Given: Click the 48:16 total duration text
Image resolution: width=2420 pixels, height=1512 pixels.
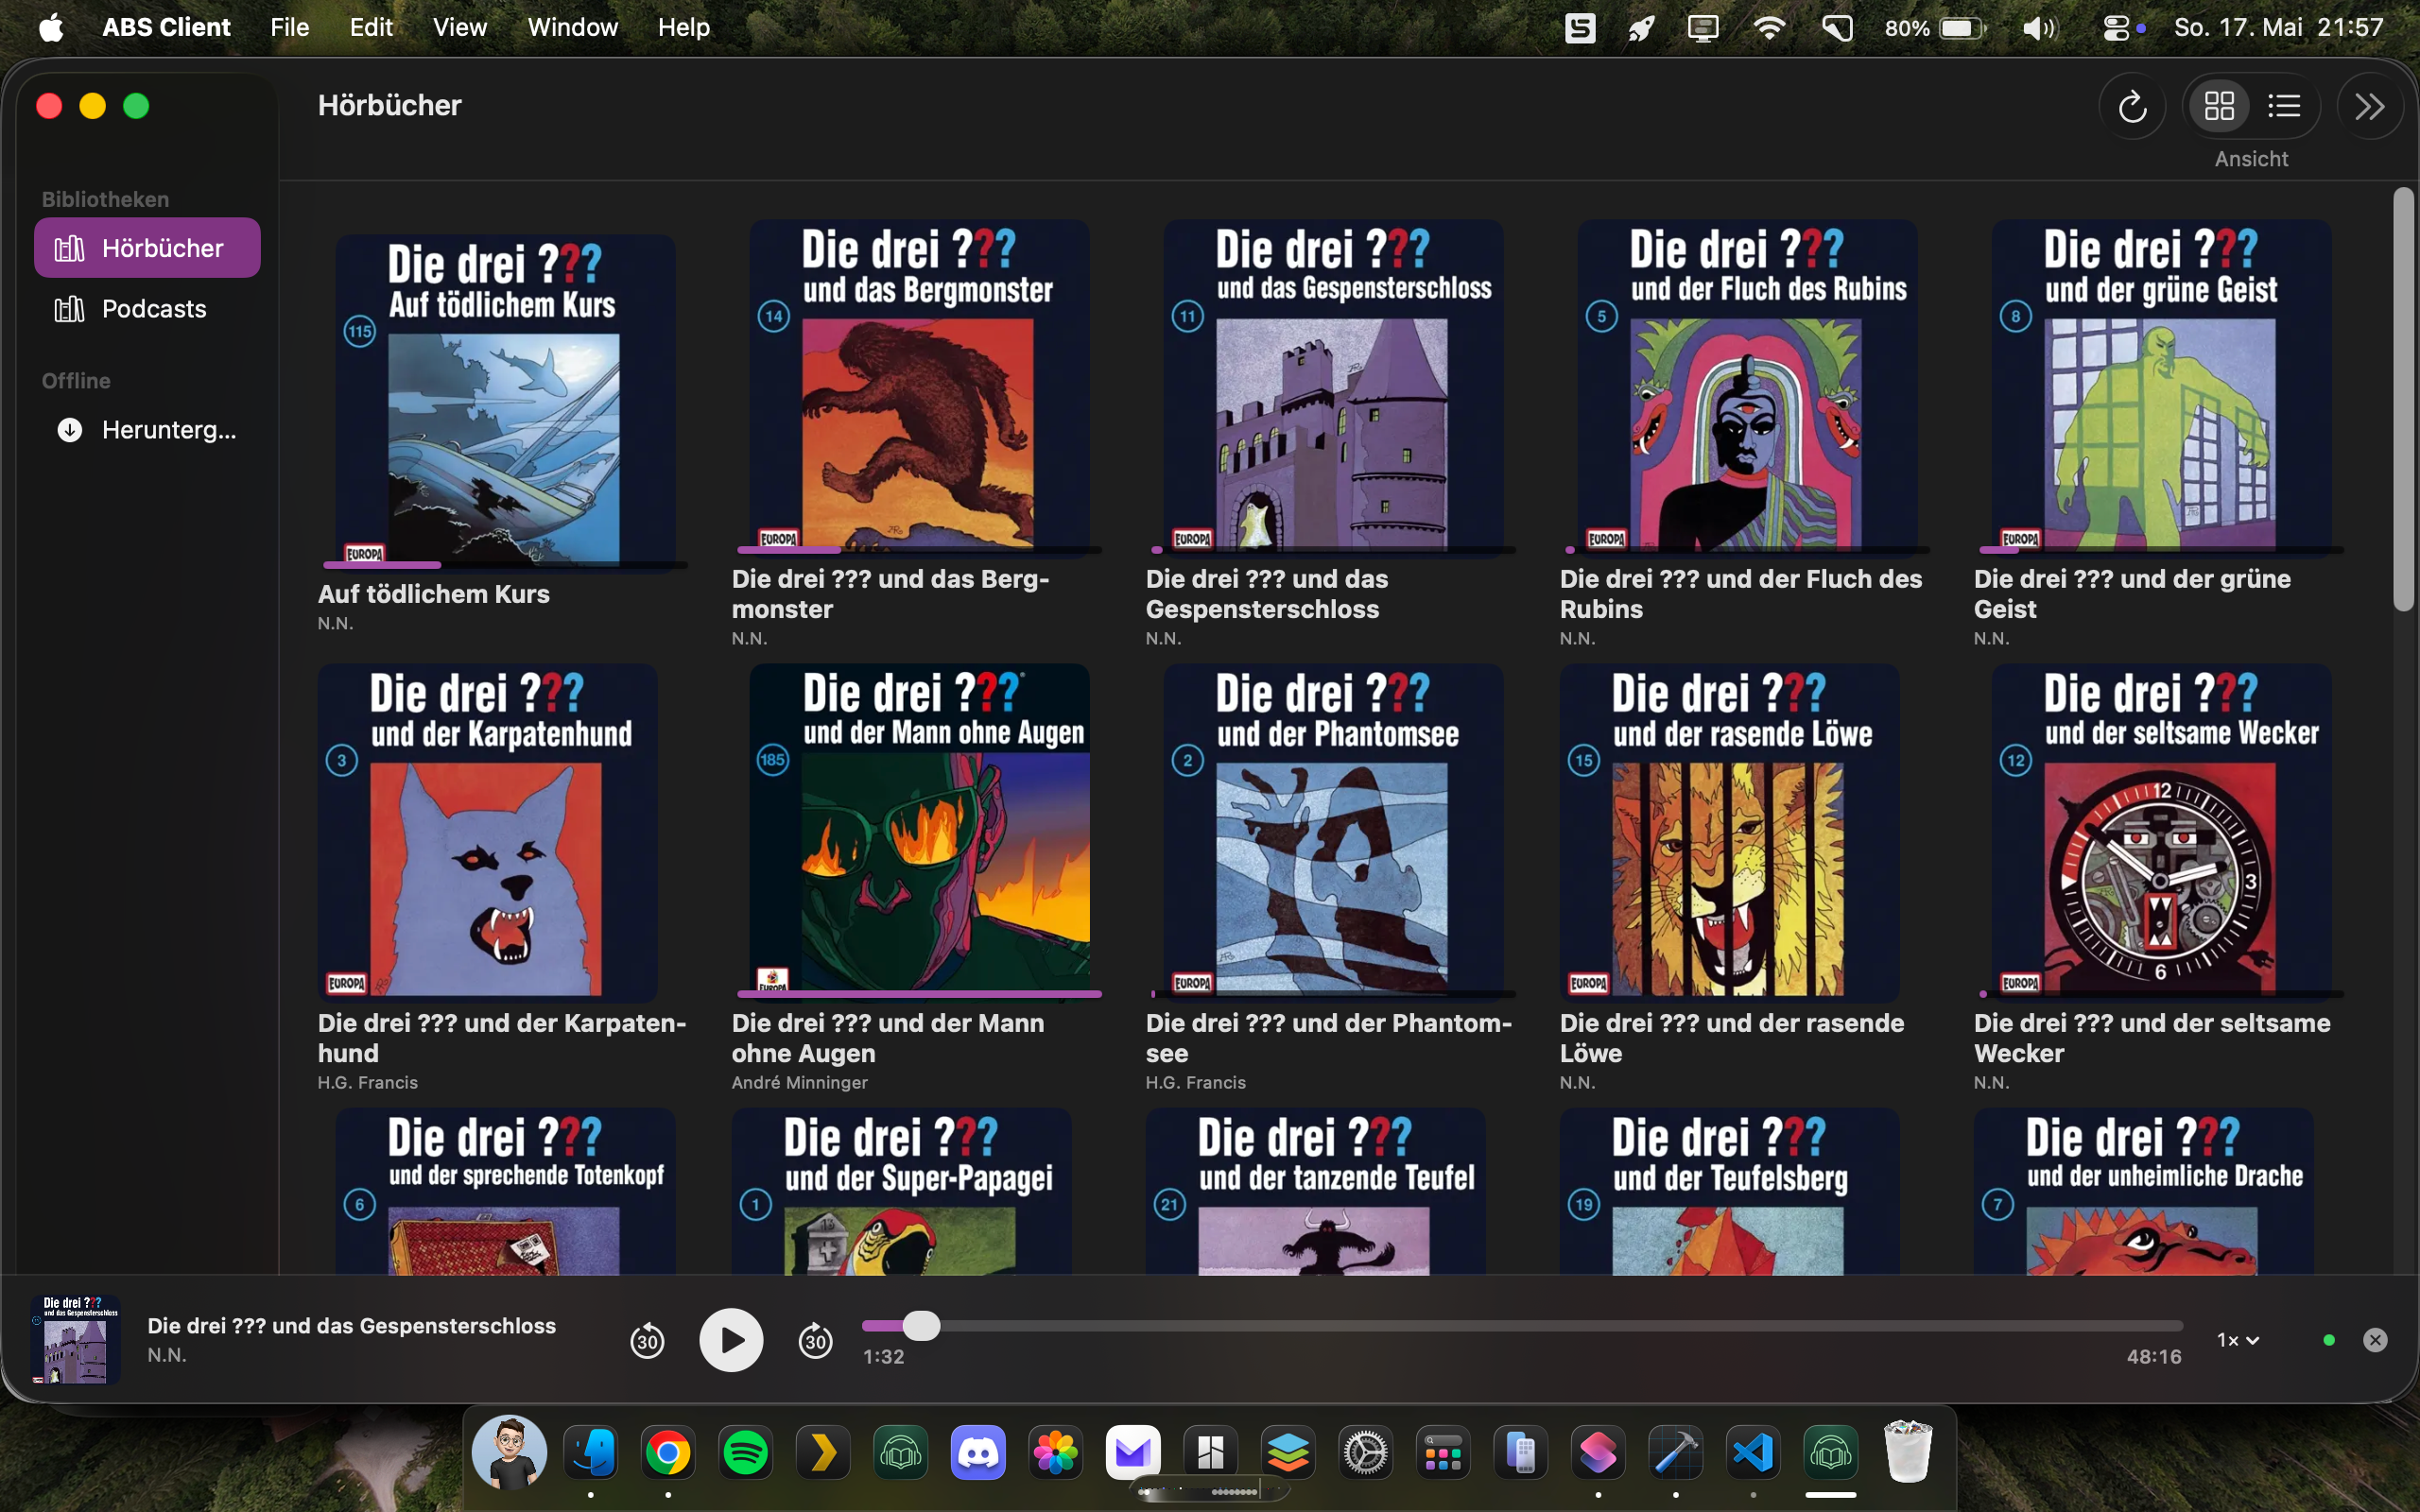Looking at the screenshot, I should point(2154,1357).
